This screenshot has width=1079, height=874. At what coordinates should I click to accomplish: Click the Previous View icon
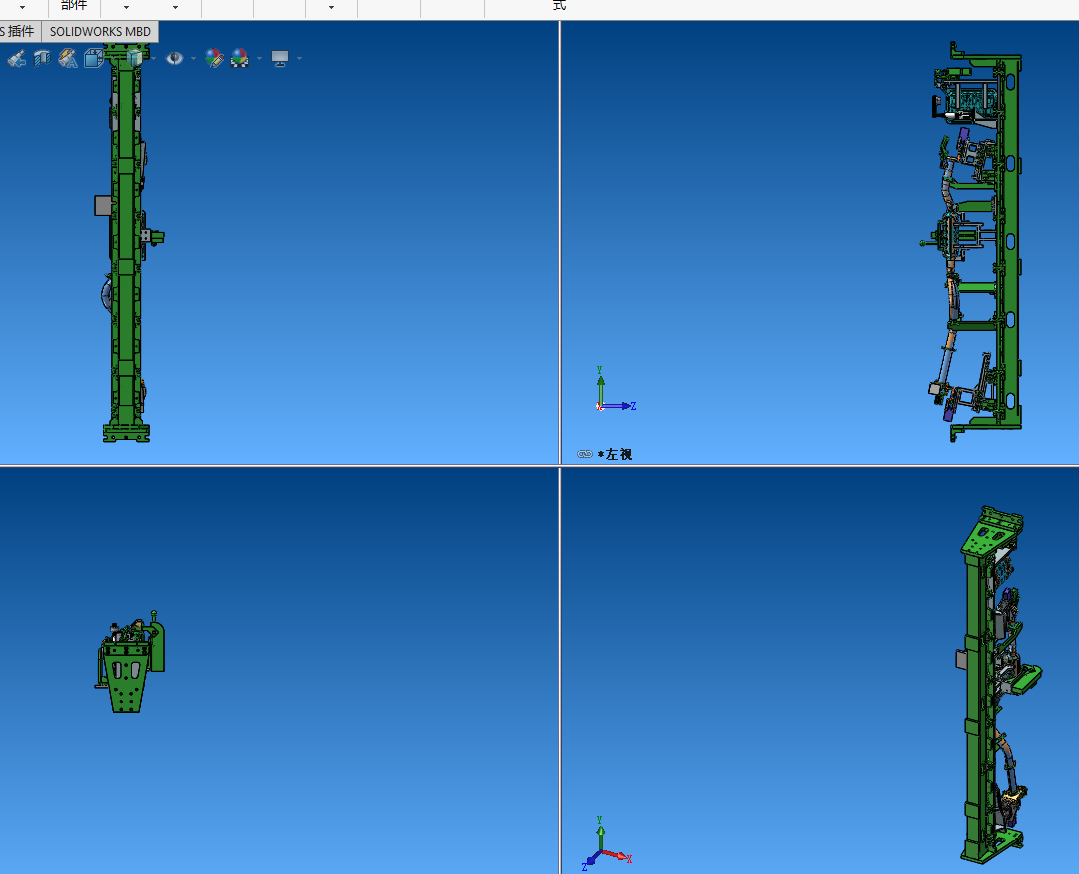[x=16, y=59]
